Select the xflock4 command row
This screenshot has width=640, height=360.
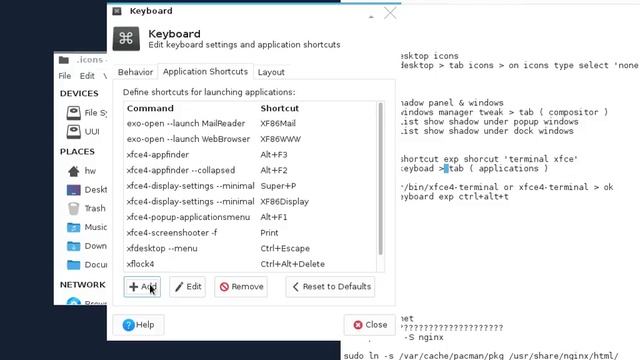[250, 264]
